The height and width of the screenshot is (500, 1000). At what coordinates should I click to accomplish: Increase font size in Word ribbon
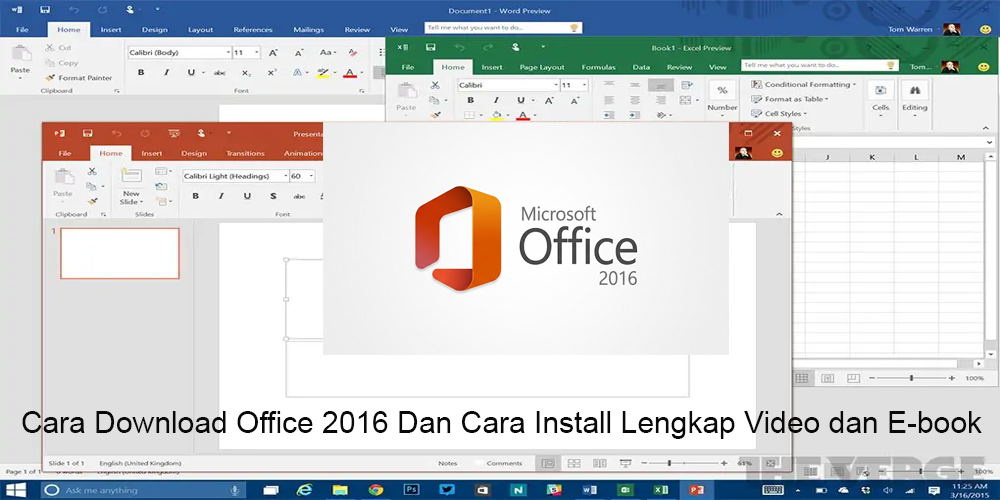pos(273,52)
